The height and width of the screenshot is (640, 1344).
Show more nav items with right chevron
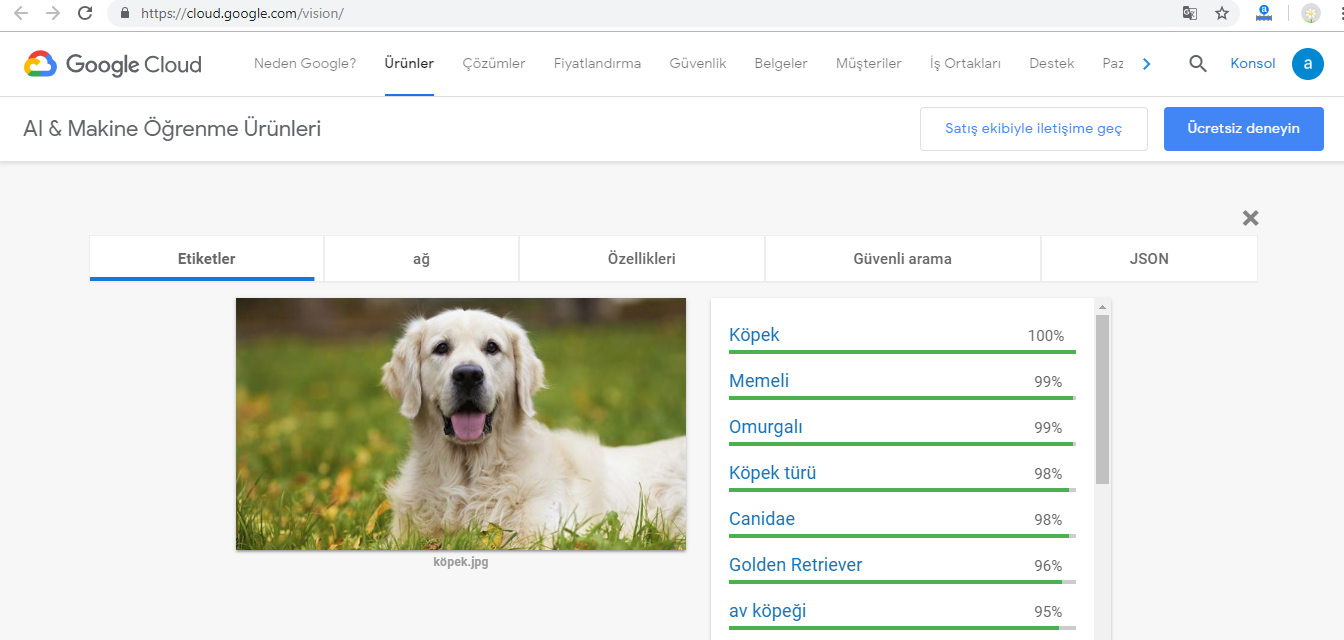coord(1146,64)
